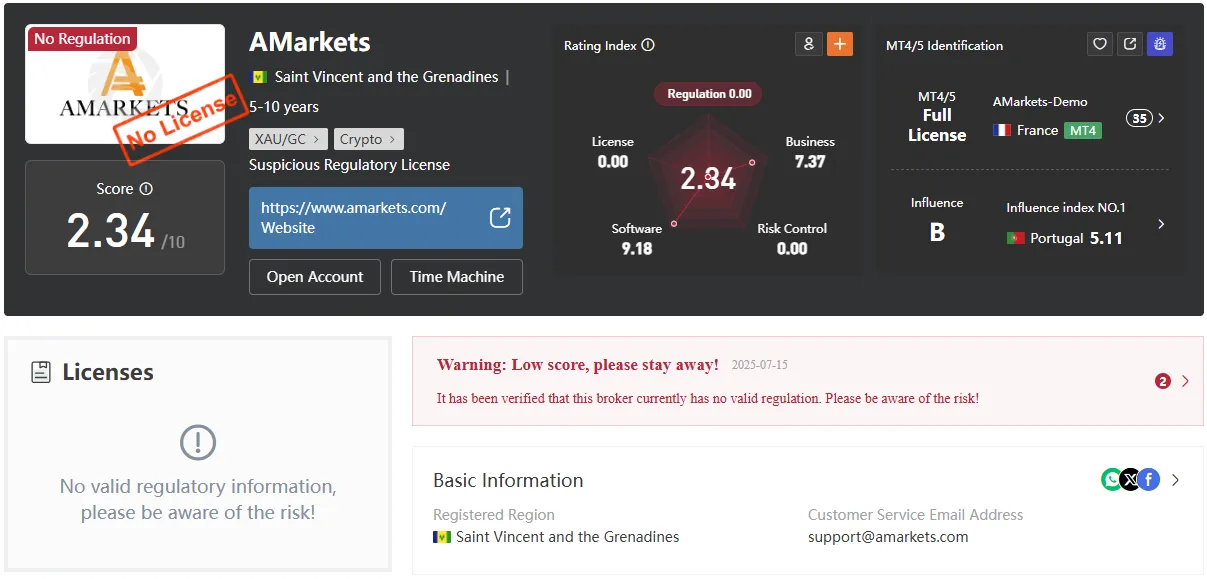Viewport: 1207px width, 579px height.
Task: Click the No Regulation red label
Action: (82, 39)
